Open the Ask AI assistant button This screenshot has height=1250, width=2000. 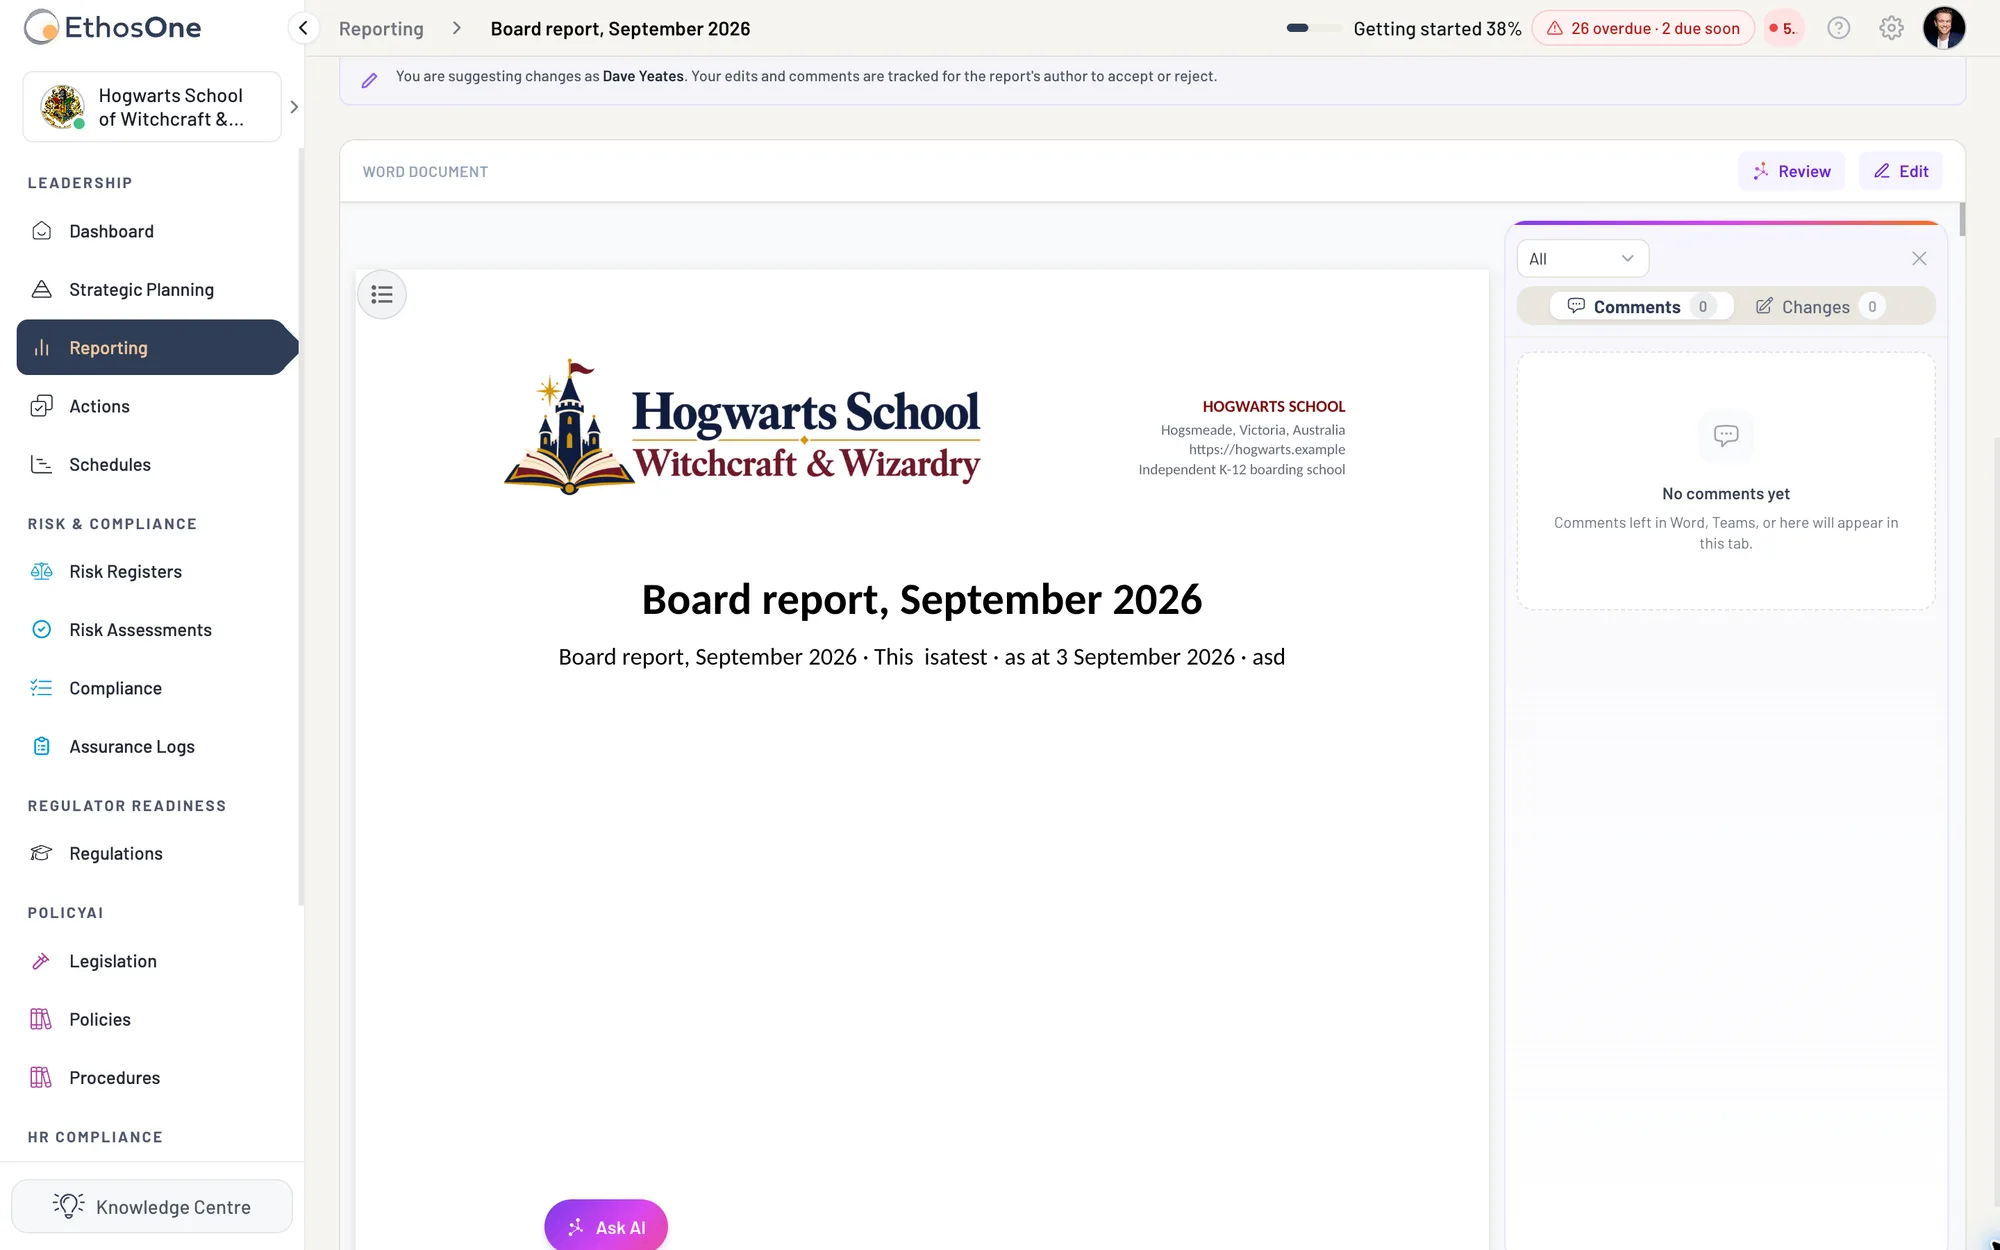click(606, 1226)
